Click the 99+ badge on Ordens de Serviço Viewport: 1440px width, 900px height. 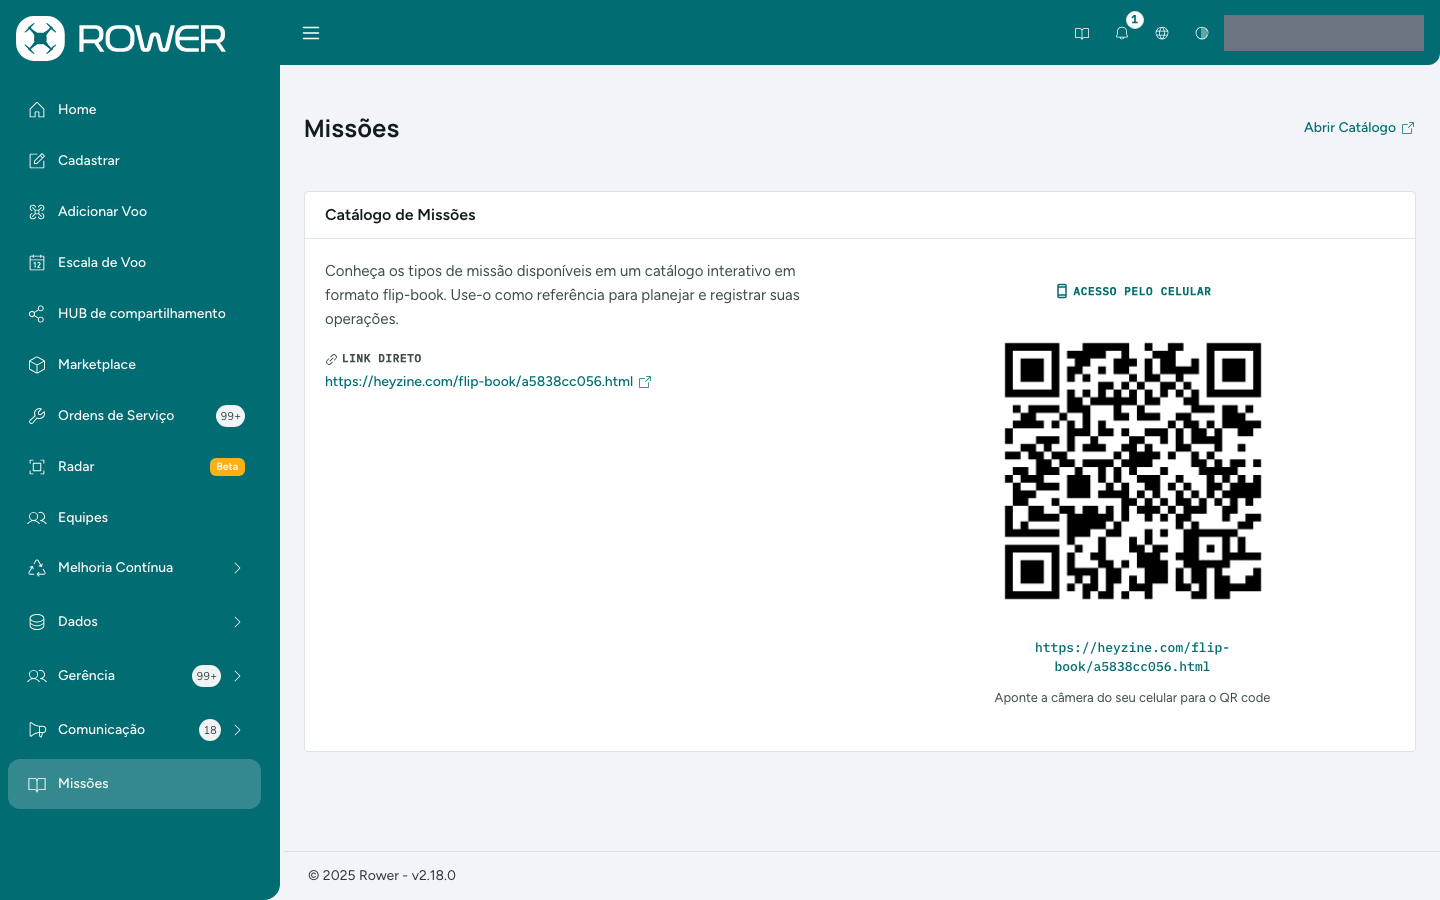230,416
